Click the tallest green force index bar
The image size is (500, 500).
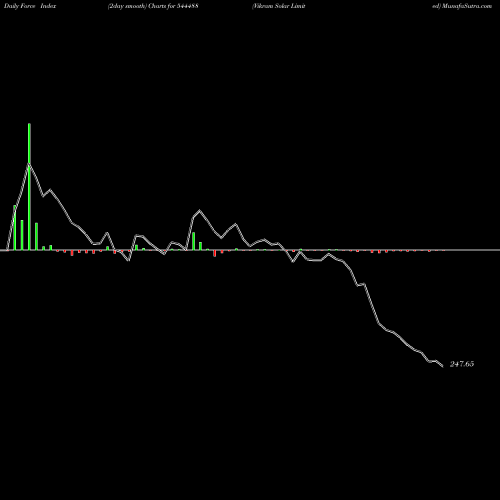tap(29, 186)
